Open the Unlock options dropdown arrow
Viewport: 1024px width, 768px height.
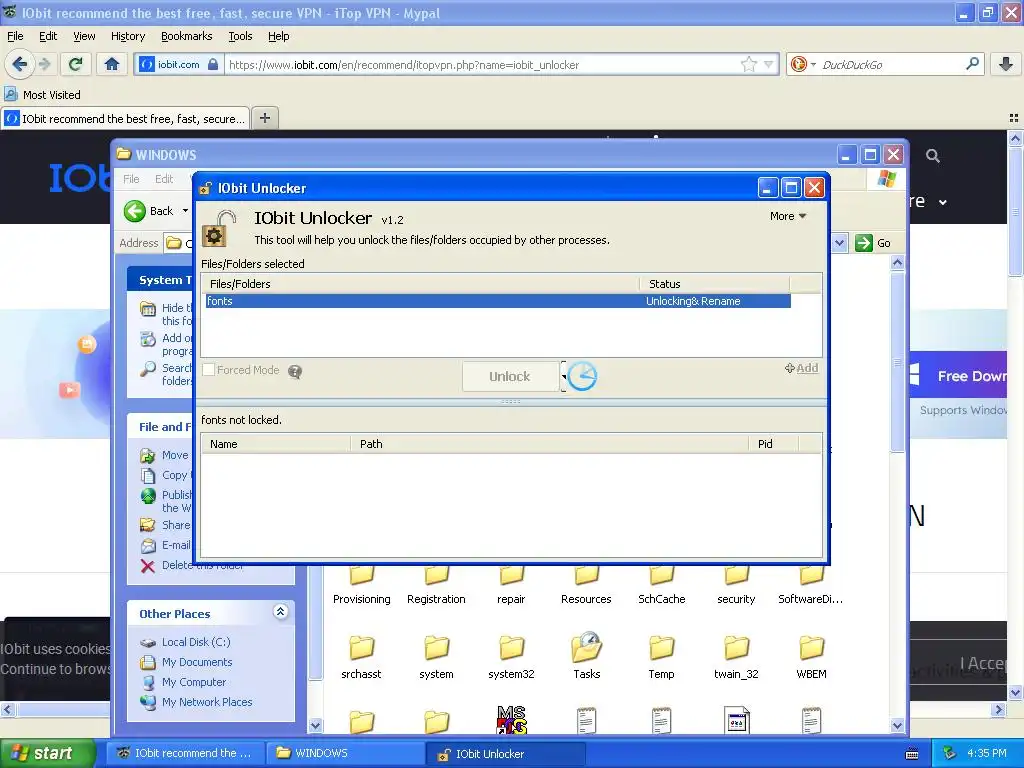click(564, 377)
